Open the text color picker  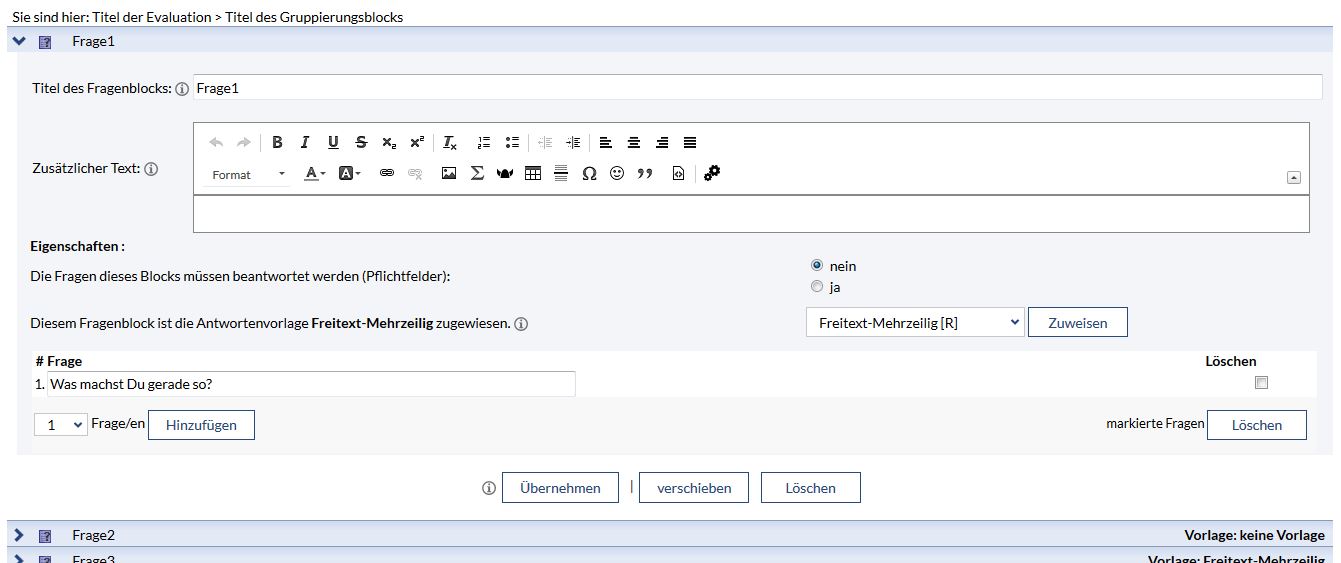(315, 174)
